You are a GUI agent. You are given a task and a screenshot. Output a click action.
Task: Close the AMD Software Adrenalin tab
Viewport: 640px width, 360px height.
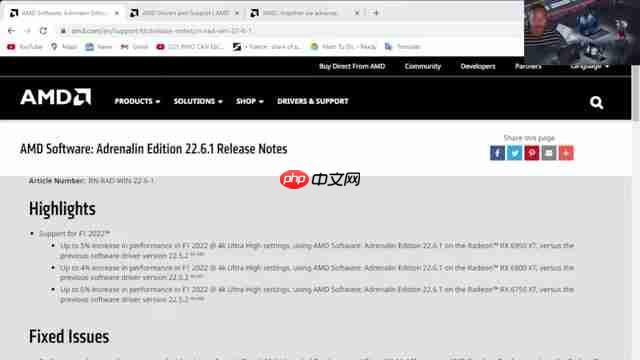(117, 13)
